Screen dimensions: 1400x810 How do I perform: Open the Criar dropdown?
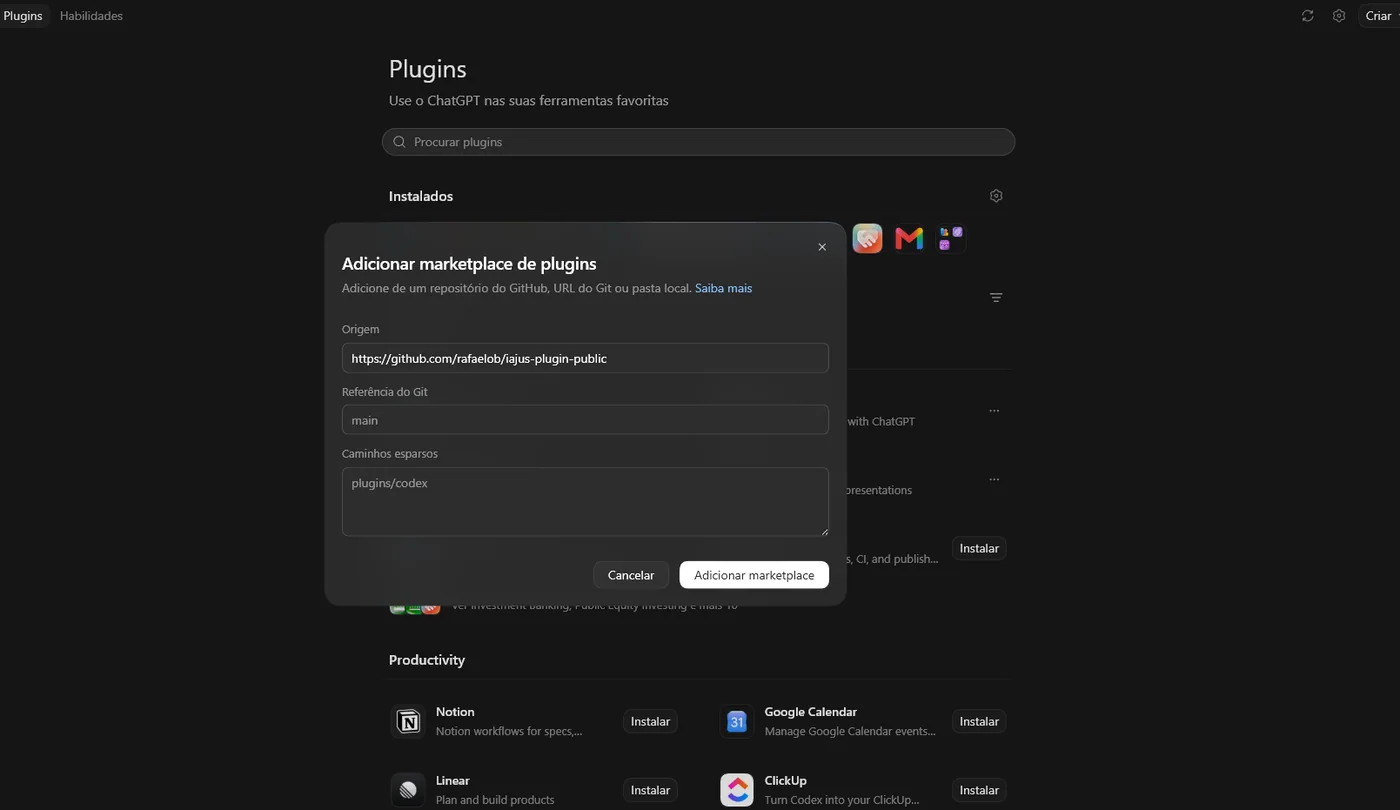(x=1379, y=16)
